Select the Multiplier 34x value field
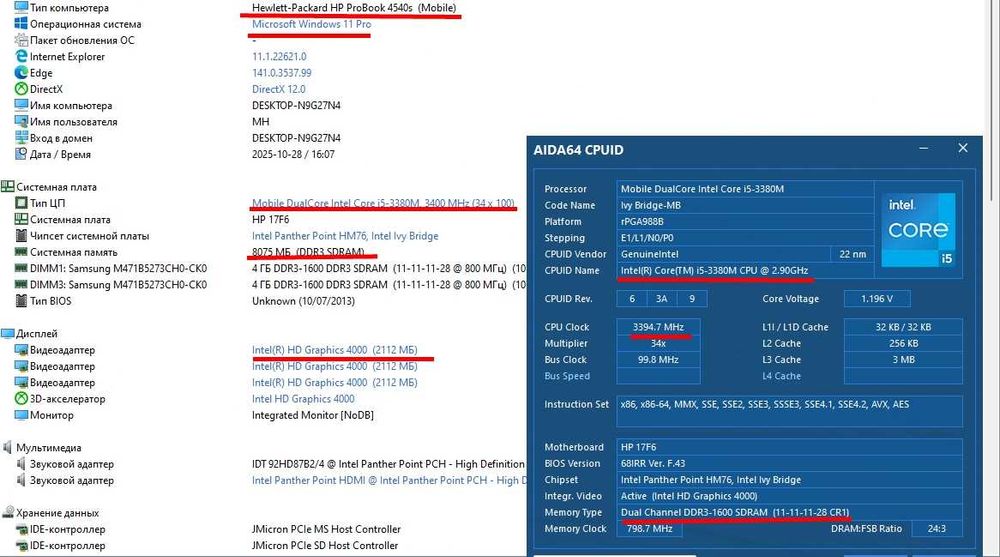The height and width of the screenshot is (557, 1000). [x=658, y=343]
